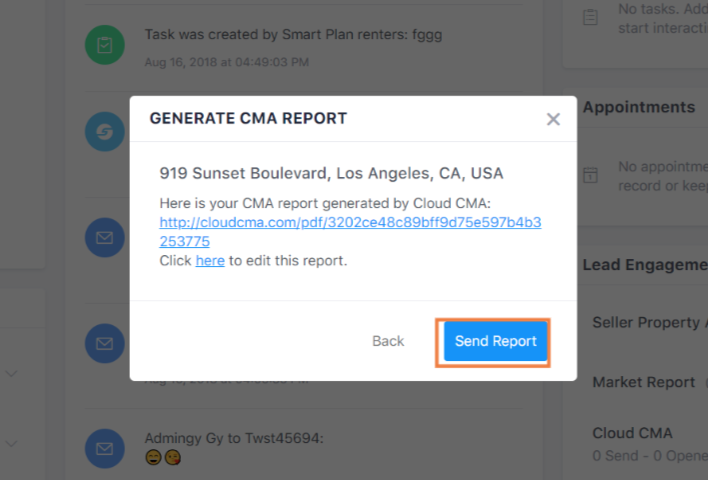Open the Market Report engagement item

pyautogui.click(x=643, y=382)
